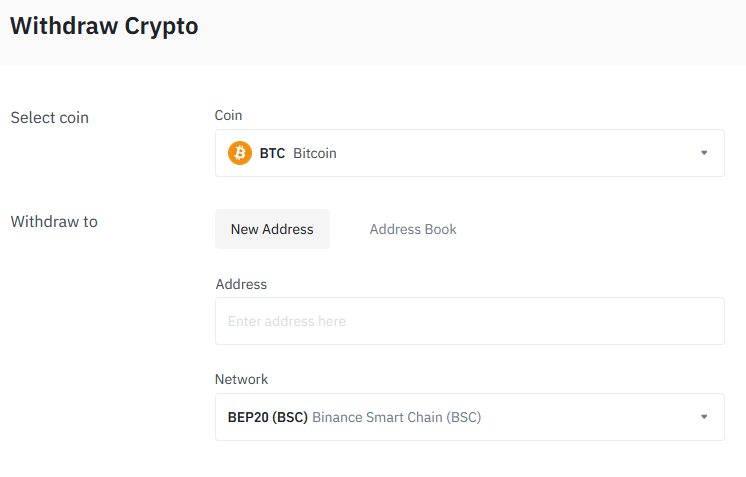The width and height of the screenshot is (746, 477).
Task: Click the Withdraw to label
Action: (x=54, y=222)
